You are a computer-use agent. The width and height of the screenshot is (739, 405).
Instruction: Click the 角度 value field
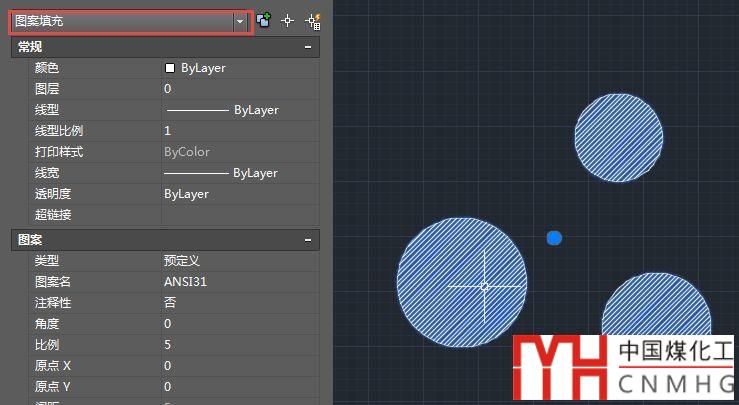tap(240, 323)
